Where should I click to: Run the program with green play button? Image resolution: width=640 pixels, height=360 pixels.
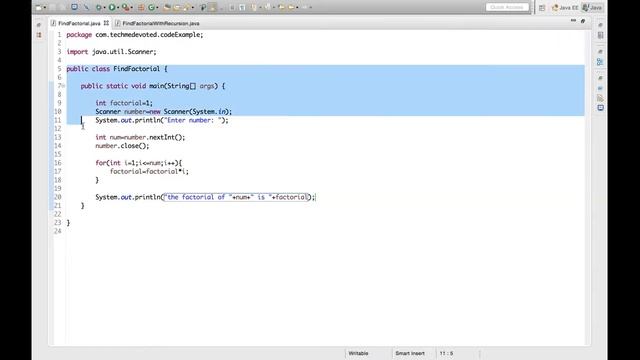[112, 7]
